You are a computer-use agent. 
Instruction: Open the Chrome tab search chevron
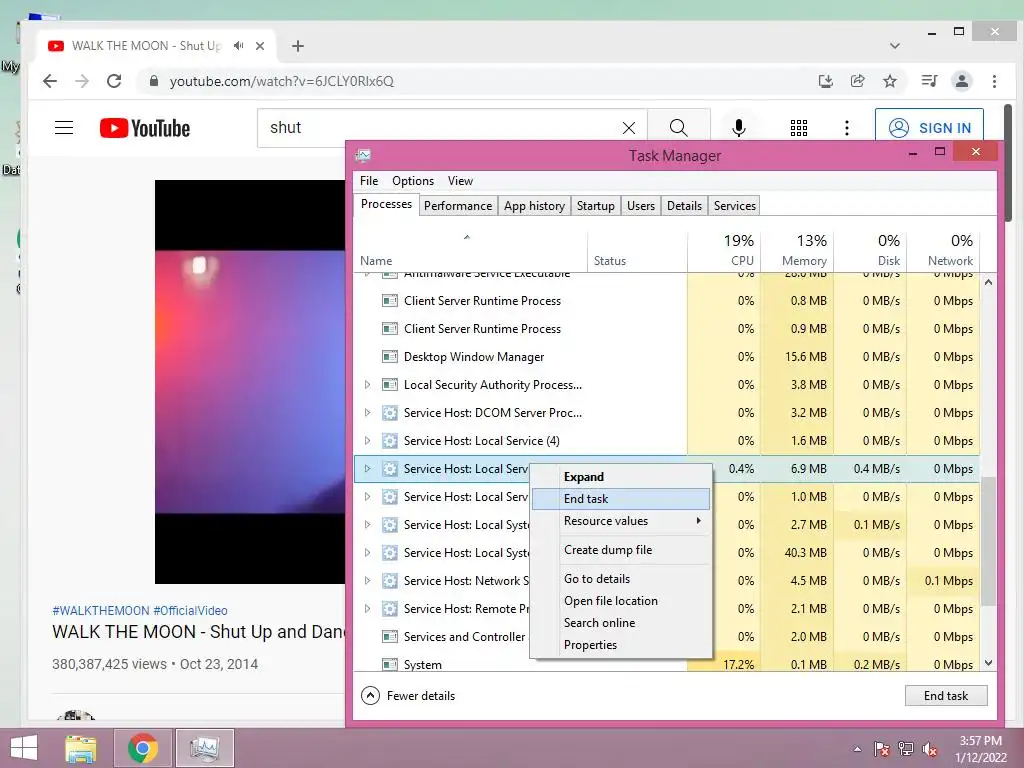pos(895,46)
